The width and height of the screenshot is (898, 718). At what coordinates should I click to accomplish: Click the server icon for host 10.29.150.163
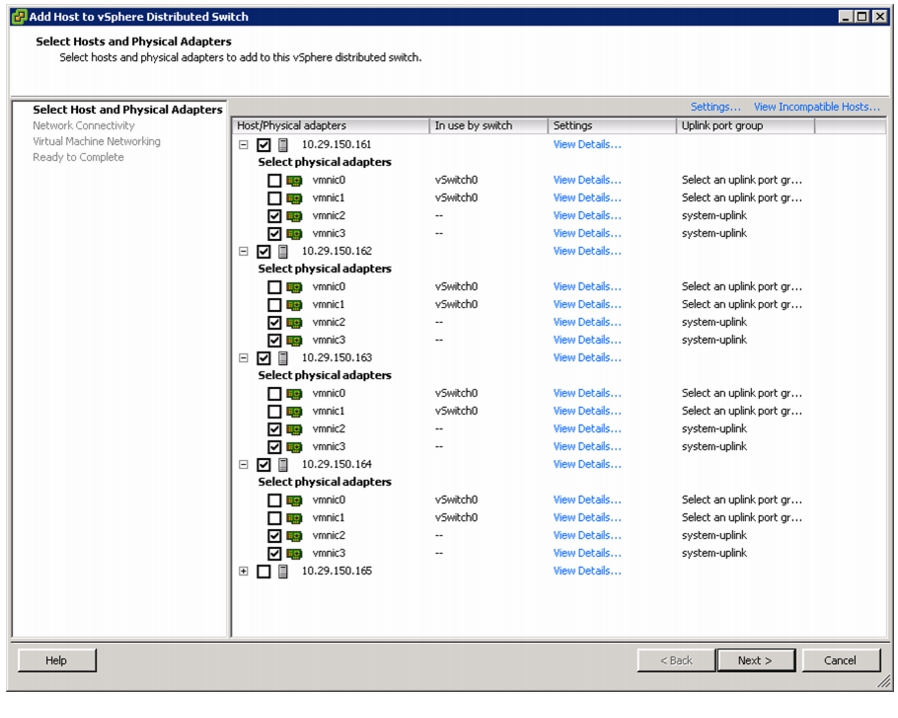283,358
